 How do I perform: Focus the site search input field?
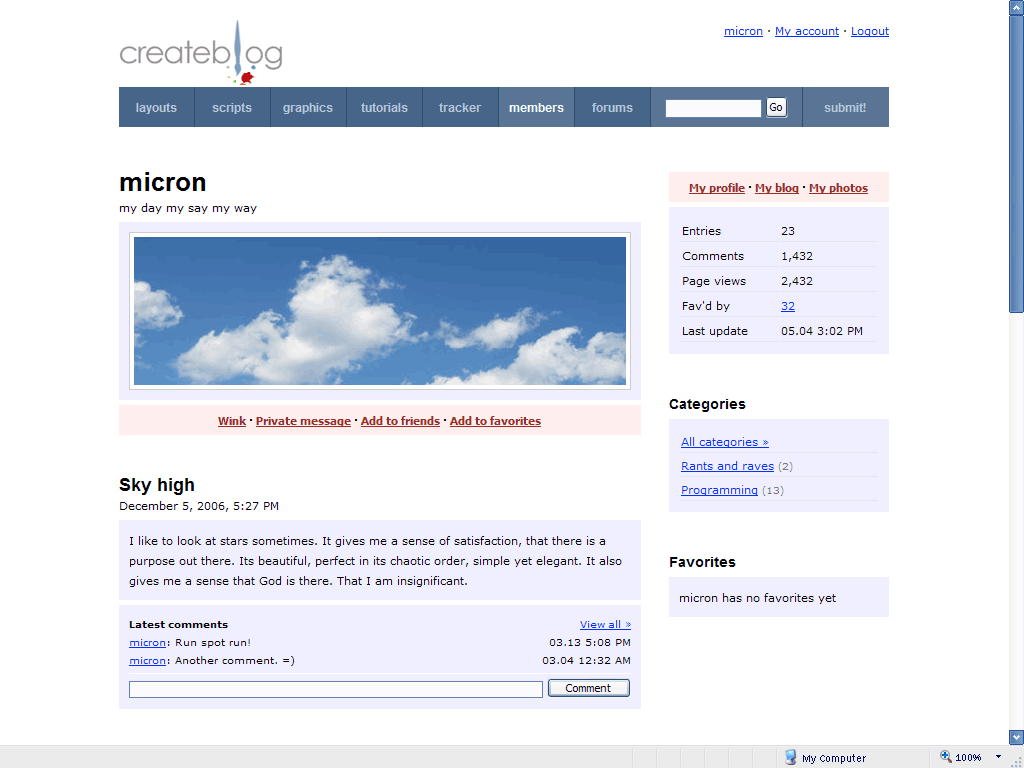pos(713,108)
